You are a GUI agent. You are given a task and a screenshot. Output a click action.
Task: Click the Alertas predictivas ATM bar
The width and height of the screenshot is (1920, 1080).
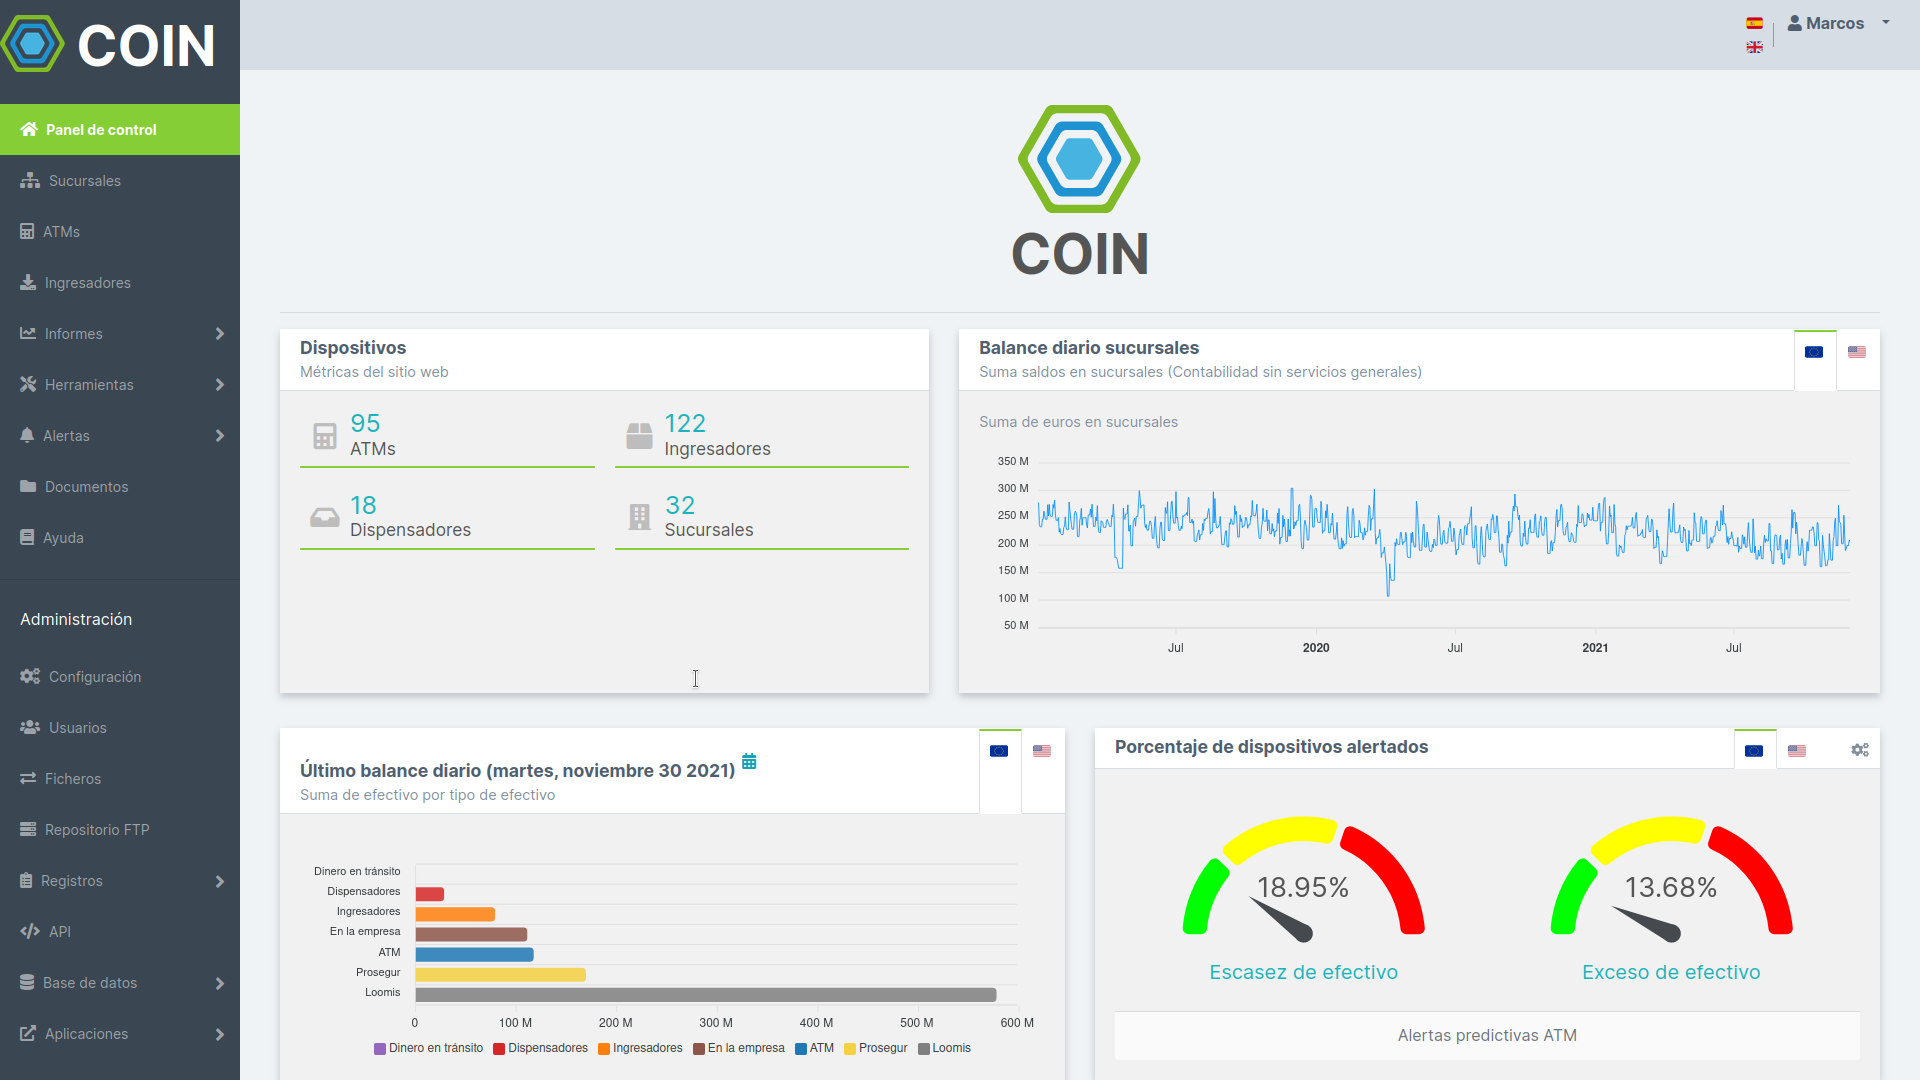(x=1487, y=1035)
